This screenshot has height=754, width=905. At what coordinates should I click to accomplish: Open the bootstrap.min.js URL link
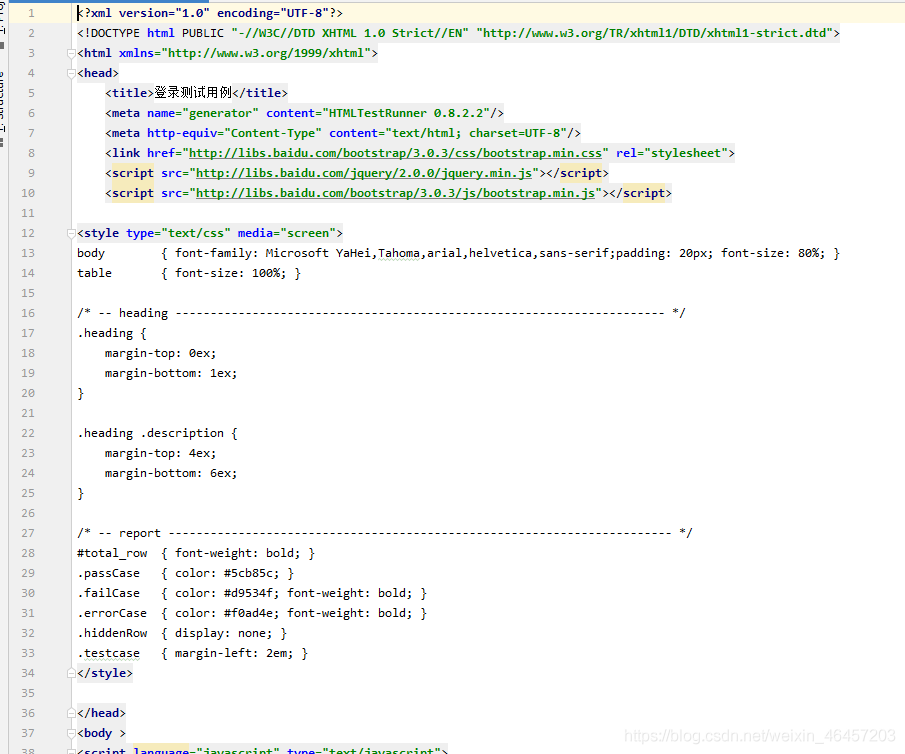pyautogui.click(x=395, y=193)
